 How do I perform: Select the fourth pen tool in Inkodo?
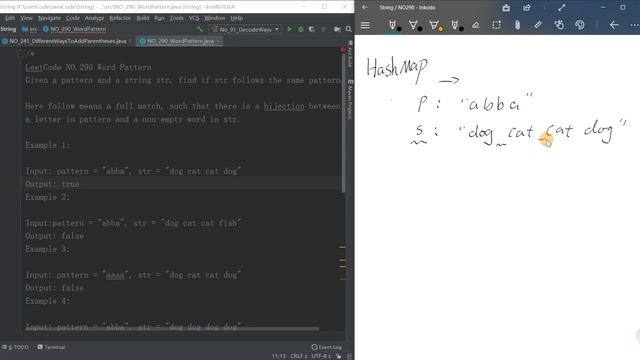click(x=456, y=25)
